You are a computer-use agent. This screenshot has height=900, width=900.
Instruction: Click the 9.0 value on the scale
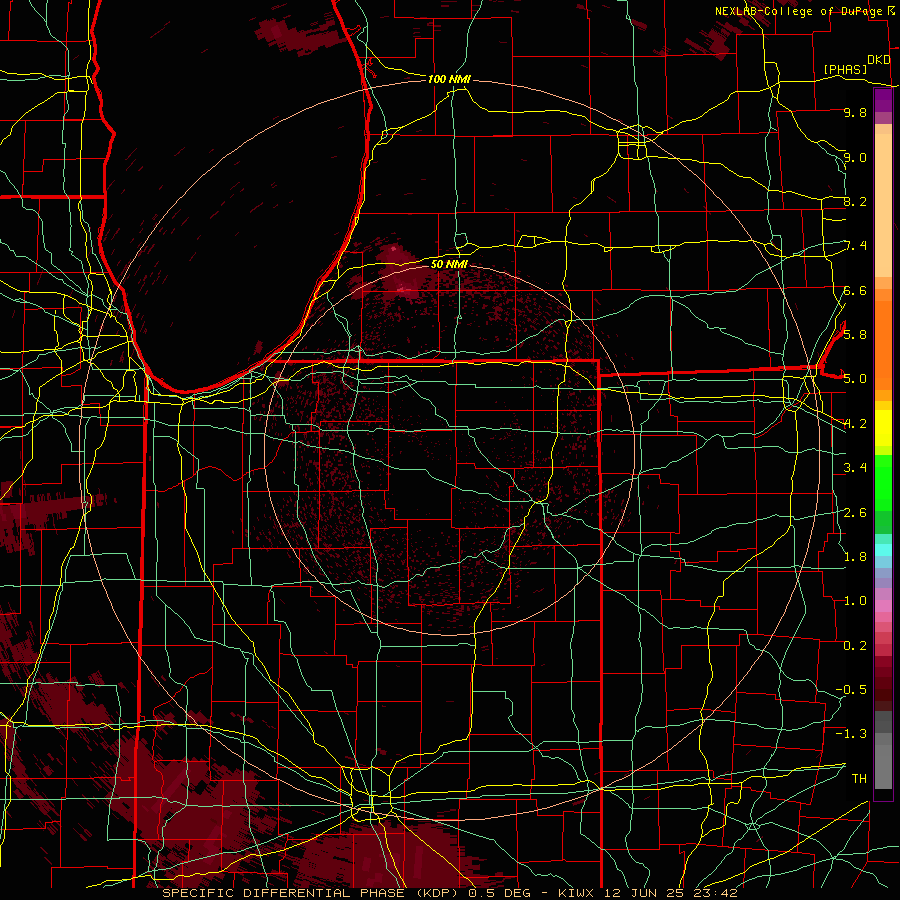pyautogui.click(x=855, y=157)
